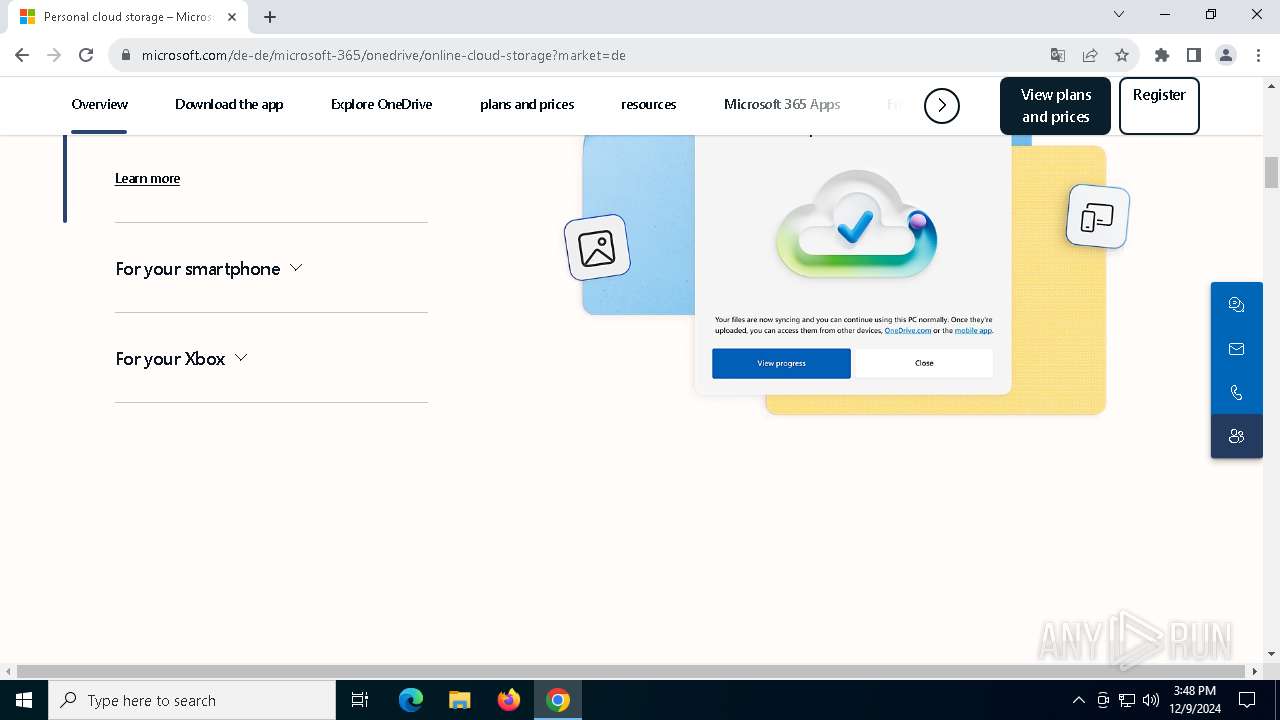Open the Explore OneDrive tab
This screenshot has height=720, width=1280.
[x=381, y=104]
